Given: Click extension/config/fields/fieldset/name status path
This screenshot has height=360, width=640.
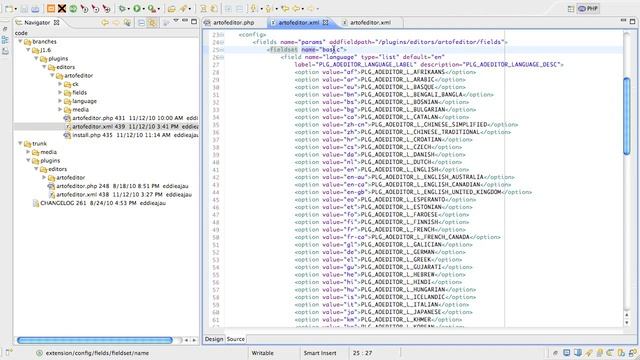Looking at the screenshot, I should (97, 353).
